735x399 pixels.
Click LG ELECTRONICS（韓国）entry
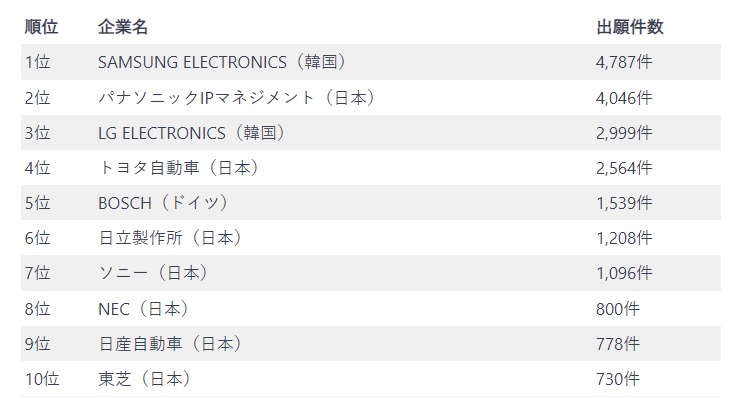pos(191,133)
